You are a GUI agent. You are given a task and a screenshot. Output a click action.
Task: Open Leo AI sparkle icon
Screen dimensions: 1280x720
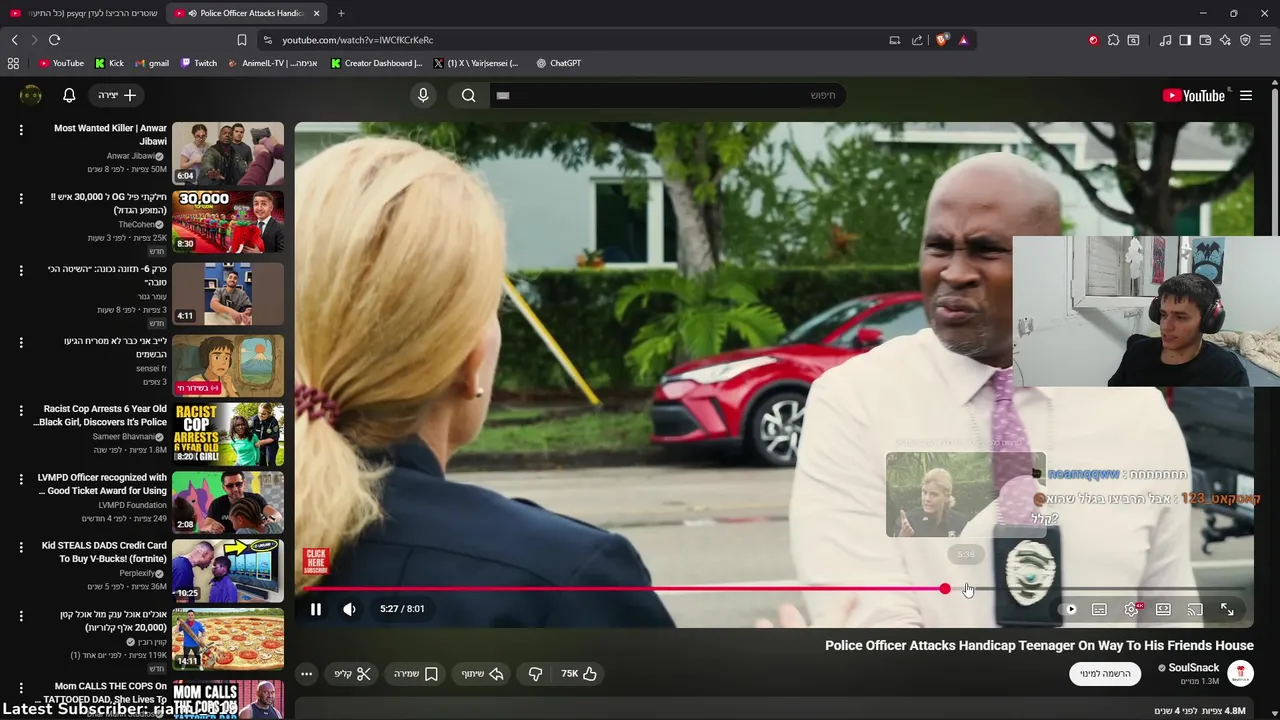1225,40
